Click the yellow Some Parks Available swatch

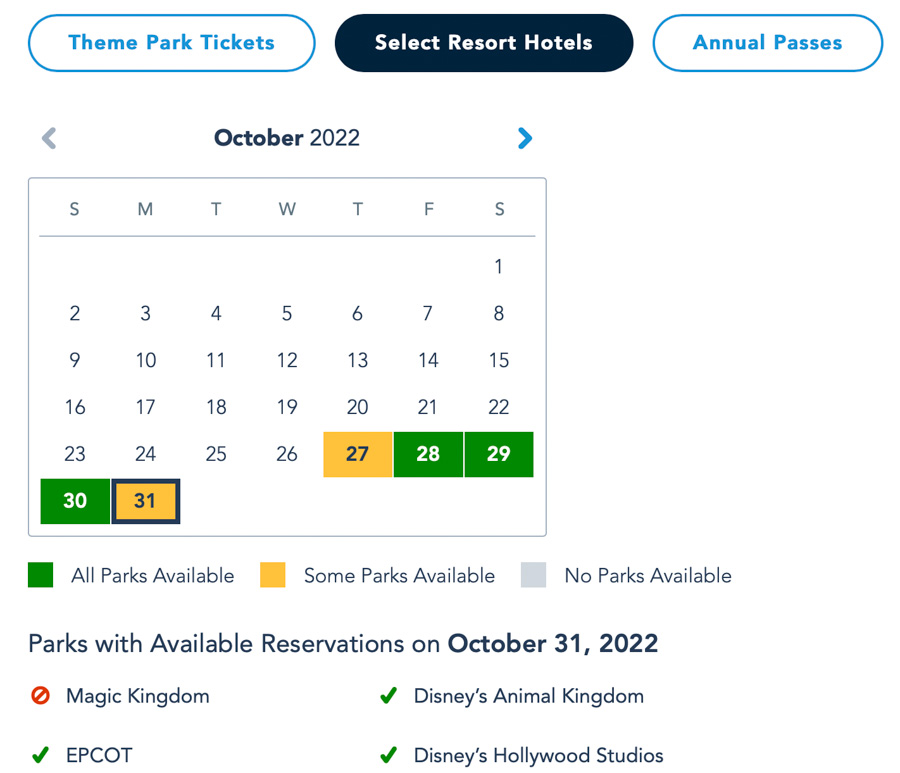(x=273, y=575)
